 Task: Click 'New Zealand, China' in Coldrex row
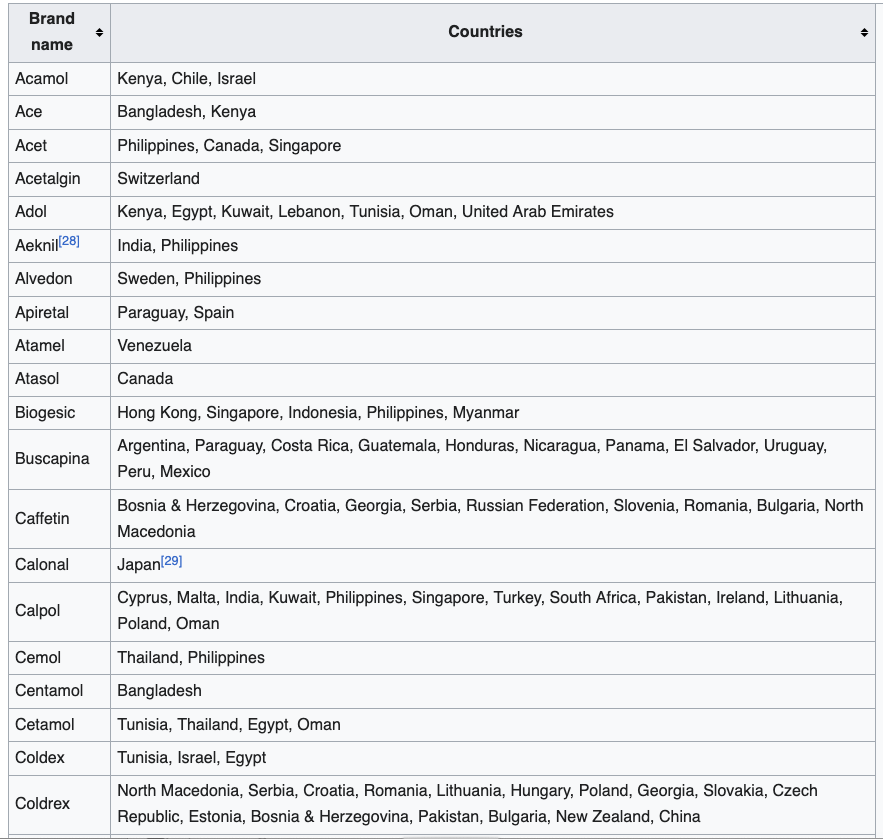628,817
